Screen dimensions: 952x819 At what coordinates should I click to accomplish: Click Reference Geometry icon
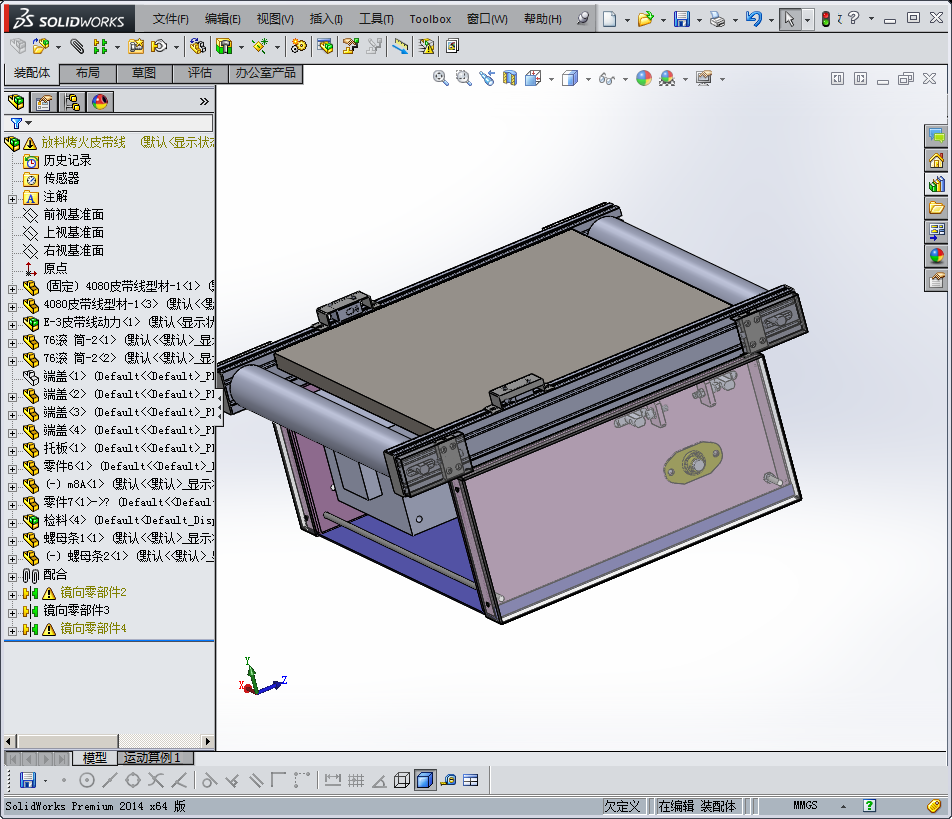[260, 46]
